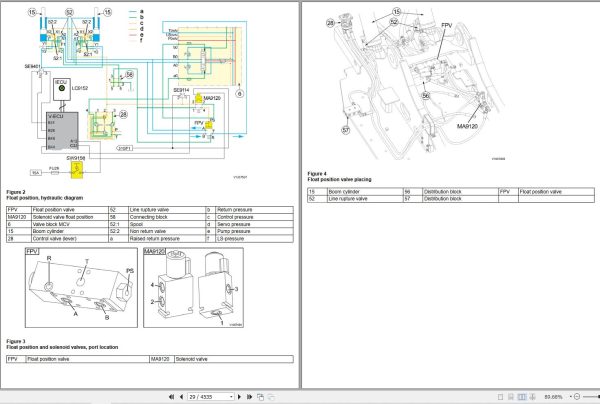Click the 'Figure 4' caption text
Screen dimensions: 600x404
coord(317,174)
